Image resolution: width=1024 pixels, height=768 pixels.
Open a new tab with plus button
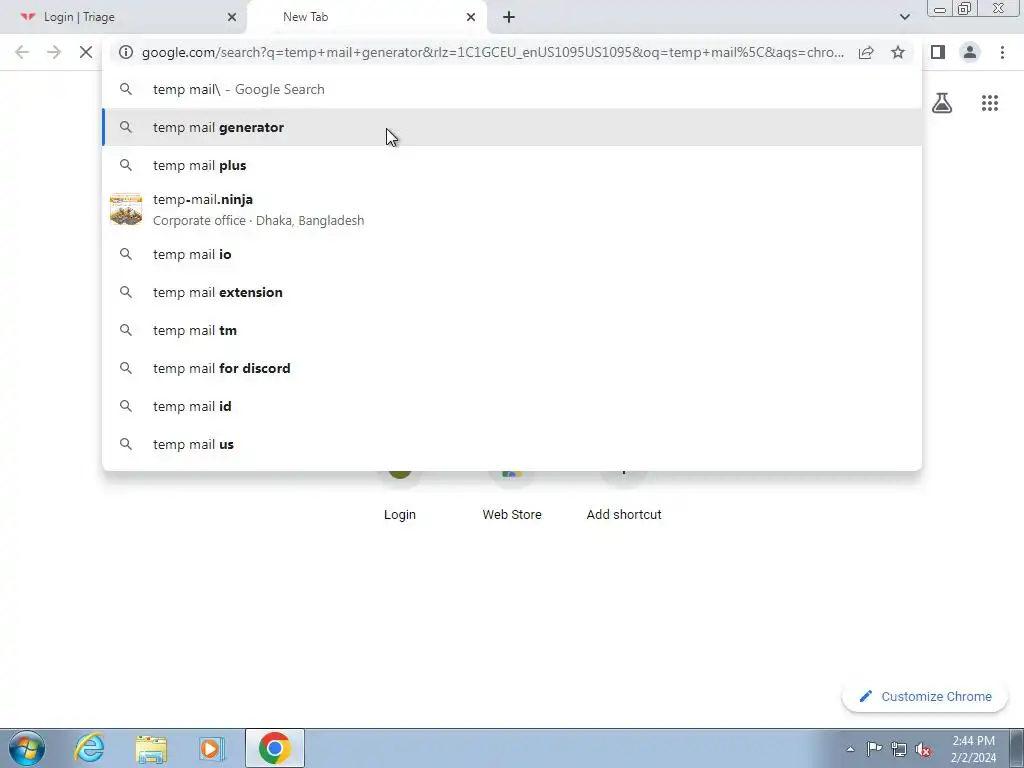point(509,17)
